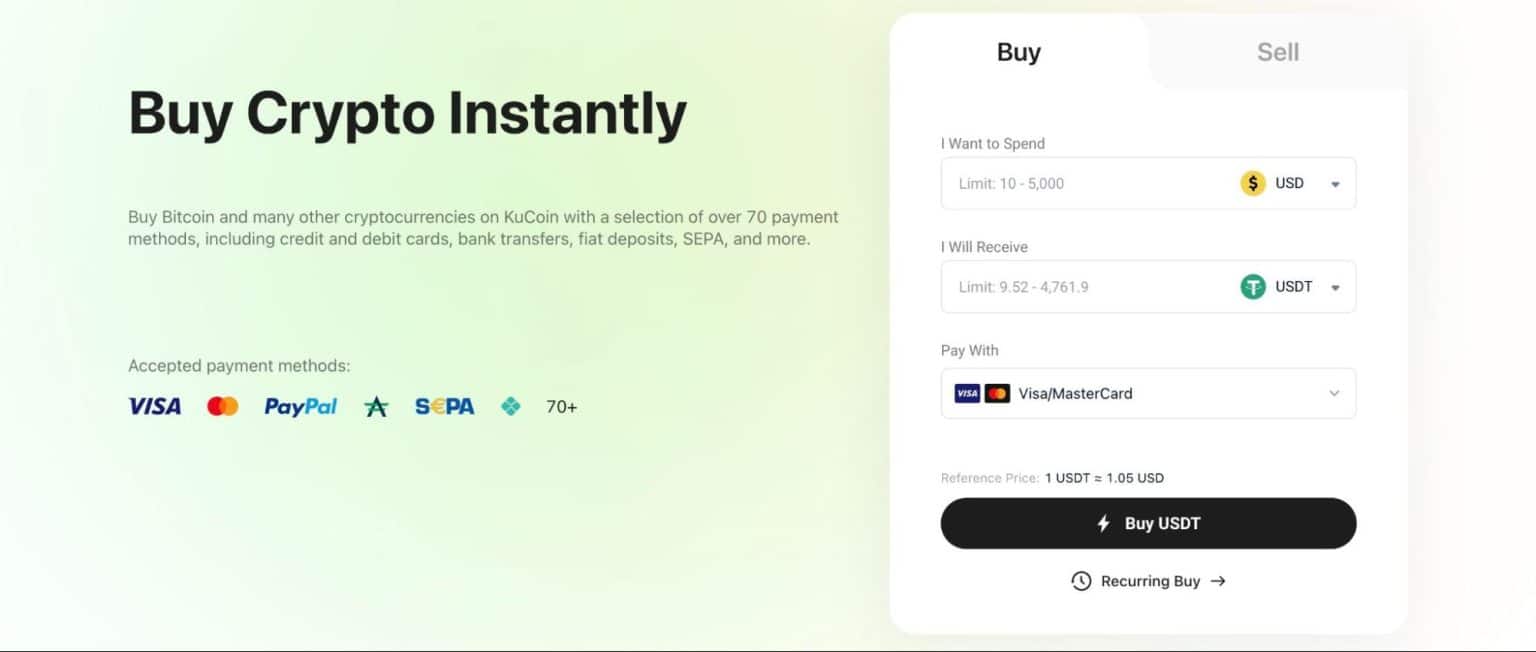Click the lightning bolt on Buy USDT button
The image size is (1536, 652).
pyautogui.click(x=1104, y=522)
